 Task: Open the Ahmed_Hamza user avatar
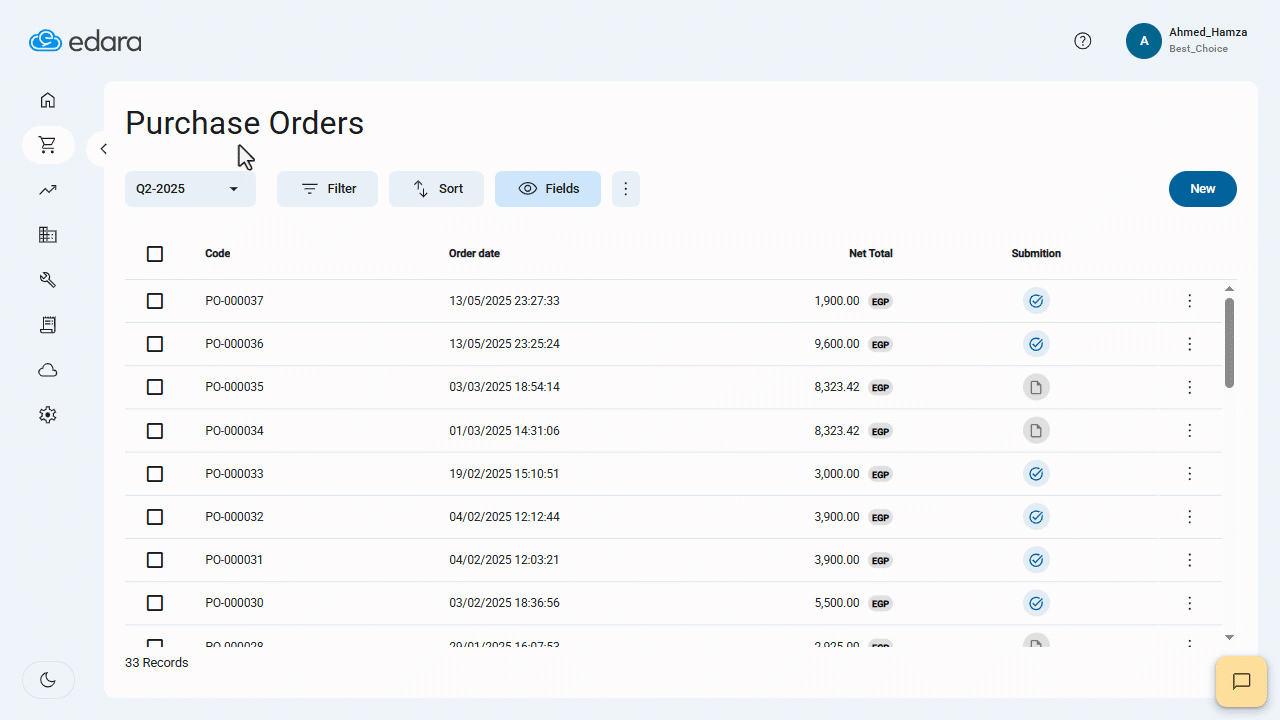pyautogui.click(x=1144, y=41)
